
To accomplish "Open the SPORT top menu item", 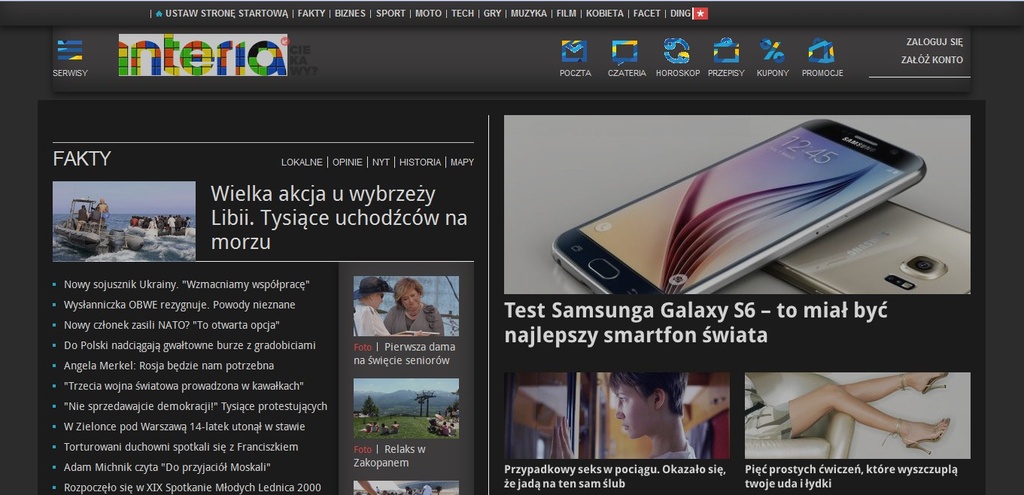I will pos(391,13).
